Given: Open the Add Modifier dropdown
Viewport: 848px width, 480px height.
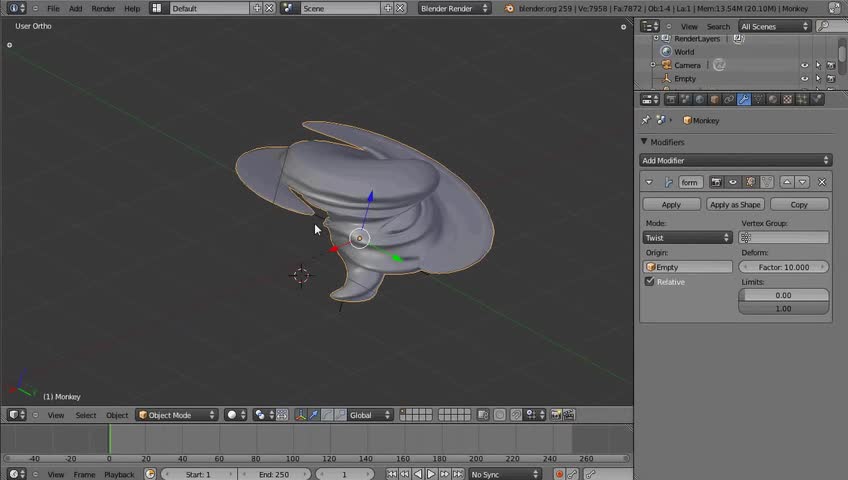Looking at the screenshot, I should 736,161.
